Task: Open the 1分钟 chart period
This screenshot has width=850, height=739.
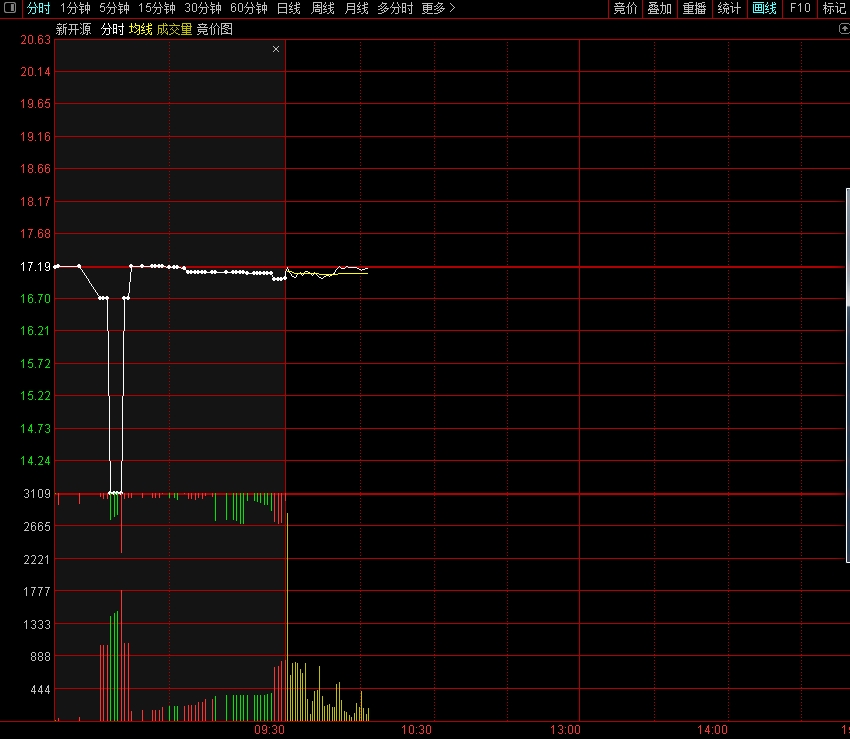Action: click(x=75, y=8)
